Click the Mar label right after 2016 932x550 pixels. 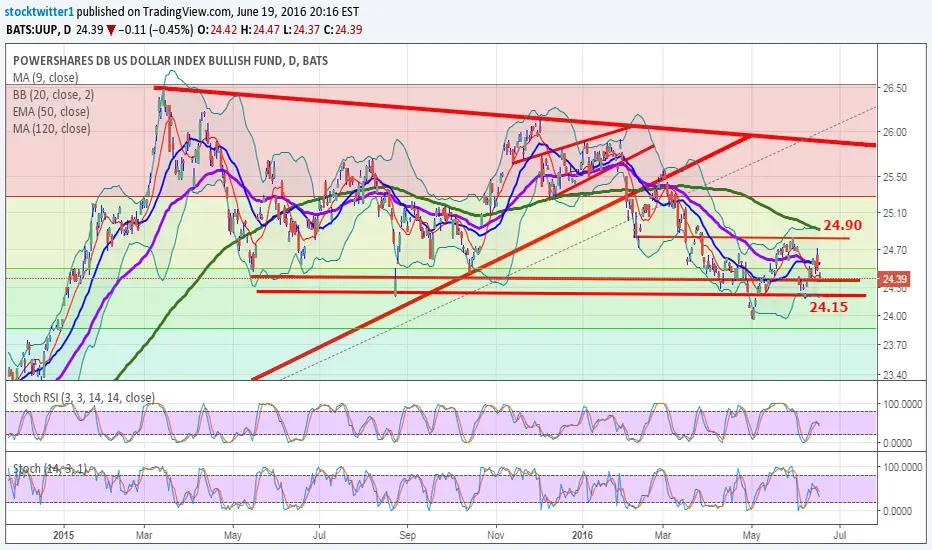[663, 535]
